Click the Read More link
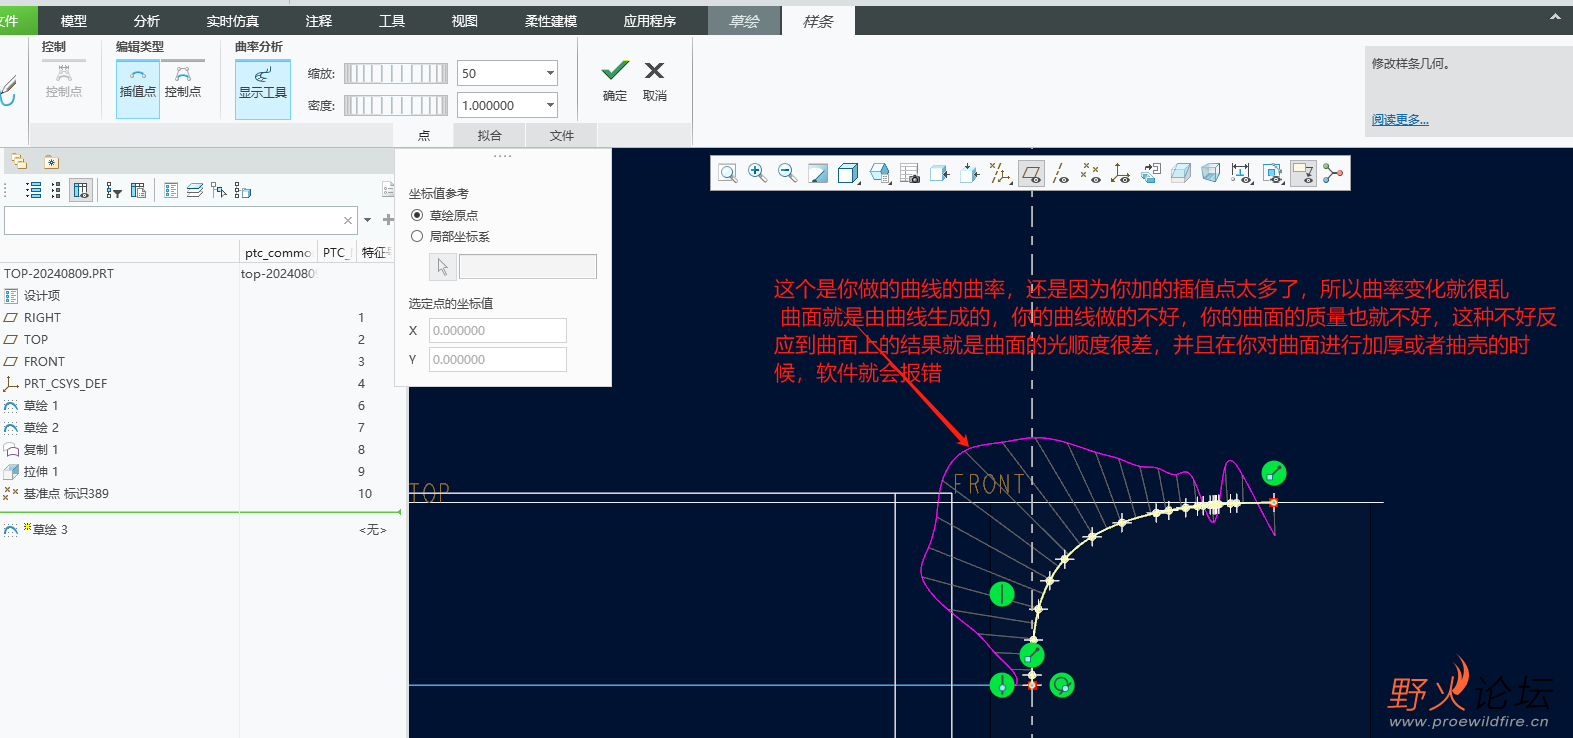1573x738 pixels. (x=1400, y=120)
